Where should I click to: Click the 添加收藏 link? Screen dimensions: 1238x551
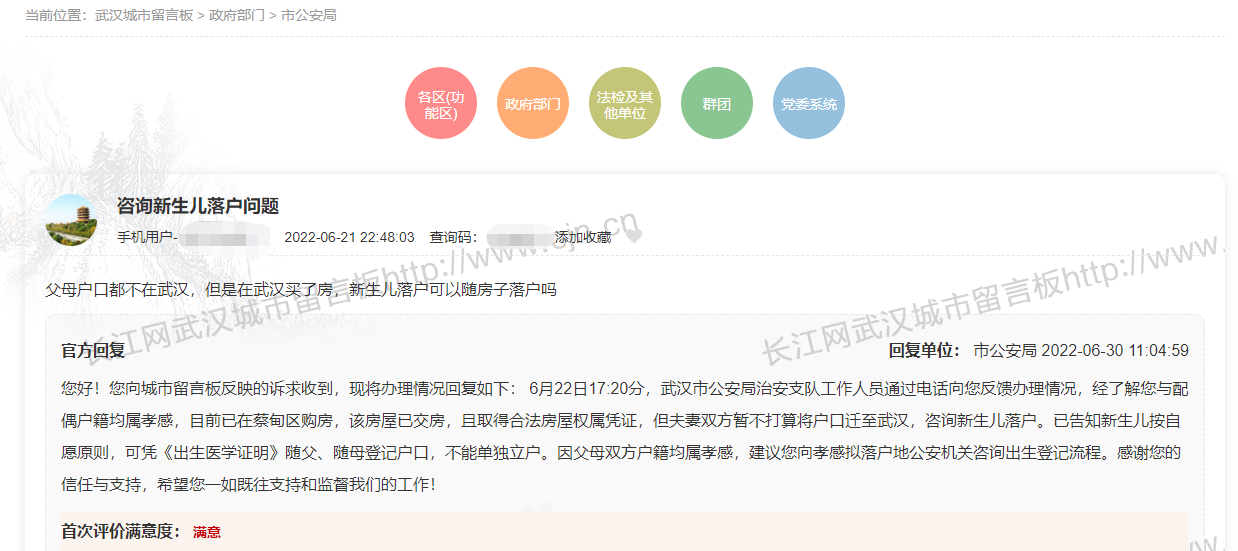coord(583,237)
